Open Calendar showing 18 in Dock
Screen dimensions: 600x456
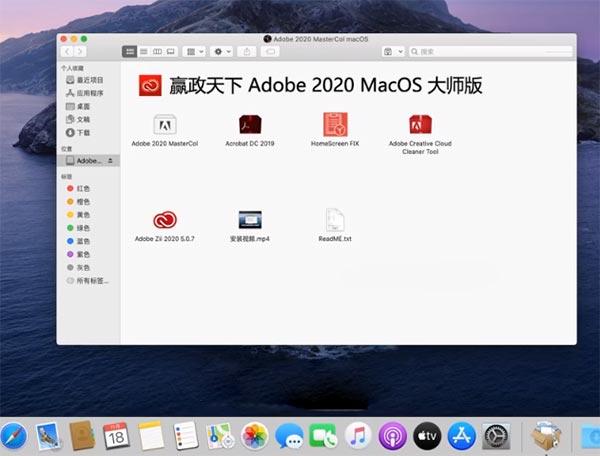point(116,436)
